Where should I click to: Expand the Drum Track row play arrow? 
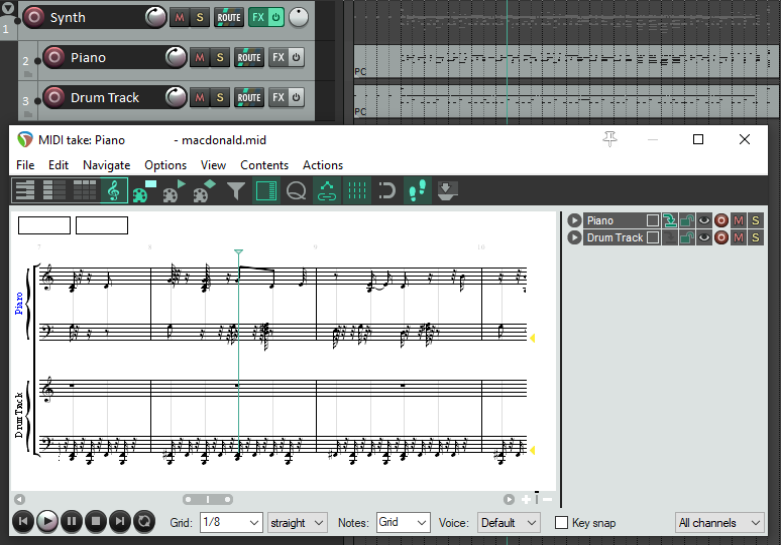574,238
